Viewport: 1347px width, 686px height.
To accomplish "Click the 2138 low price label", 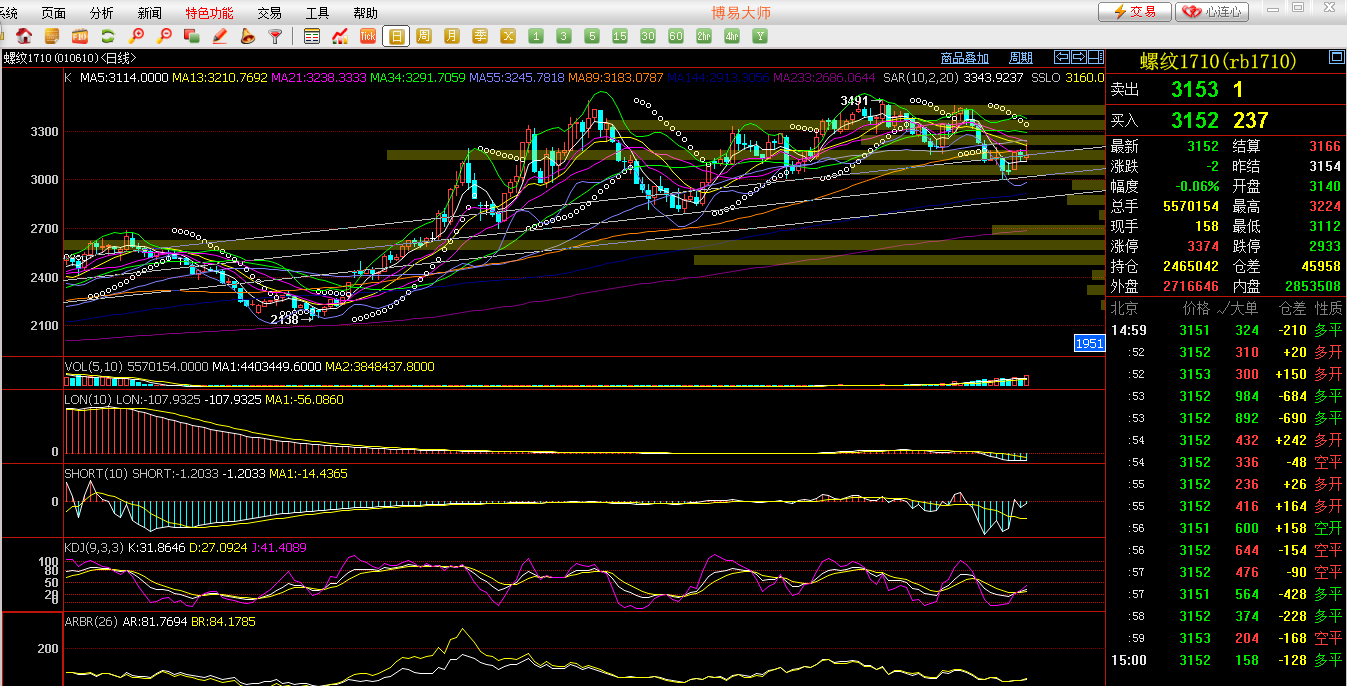I will [x=285, y=320].
